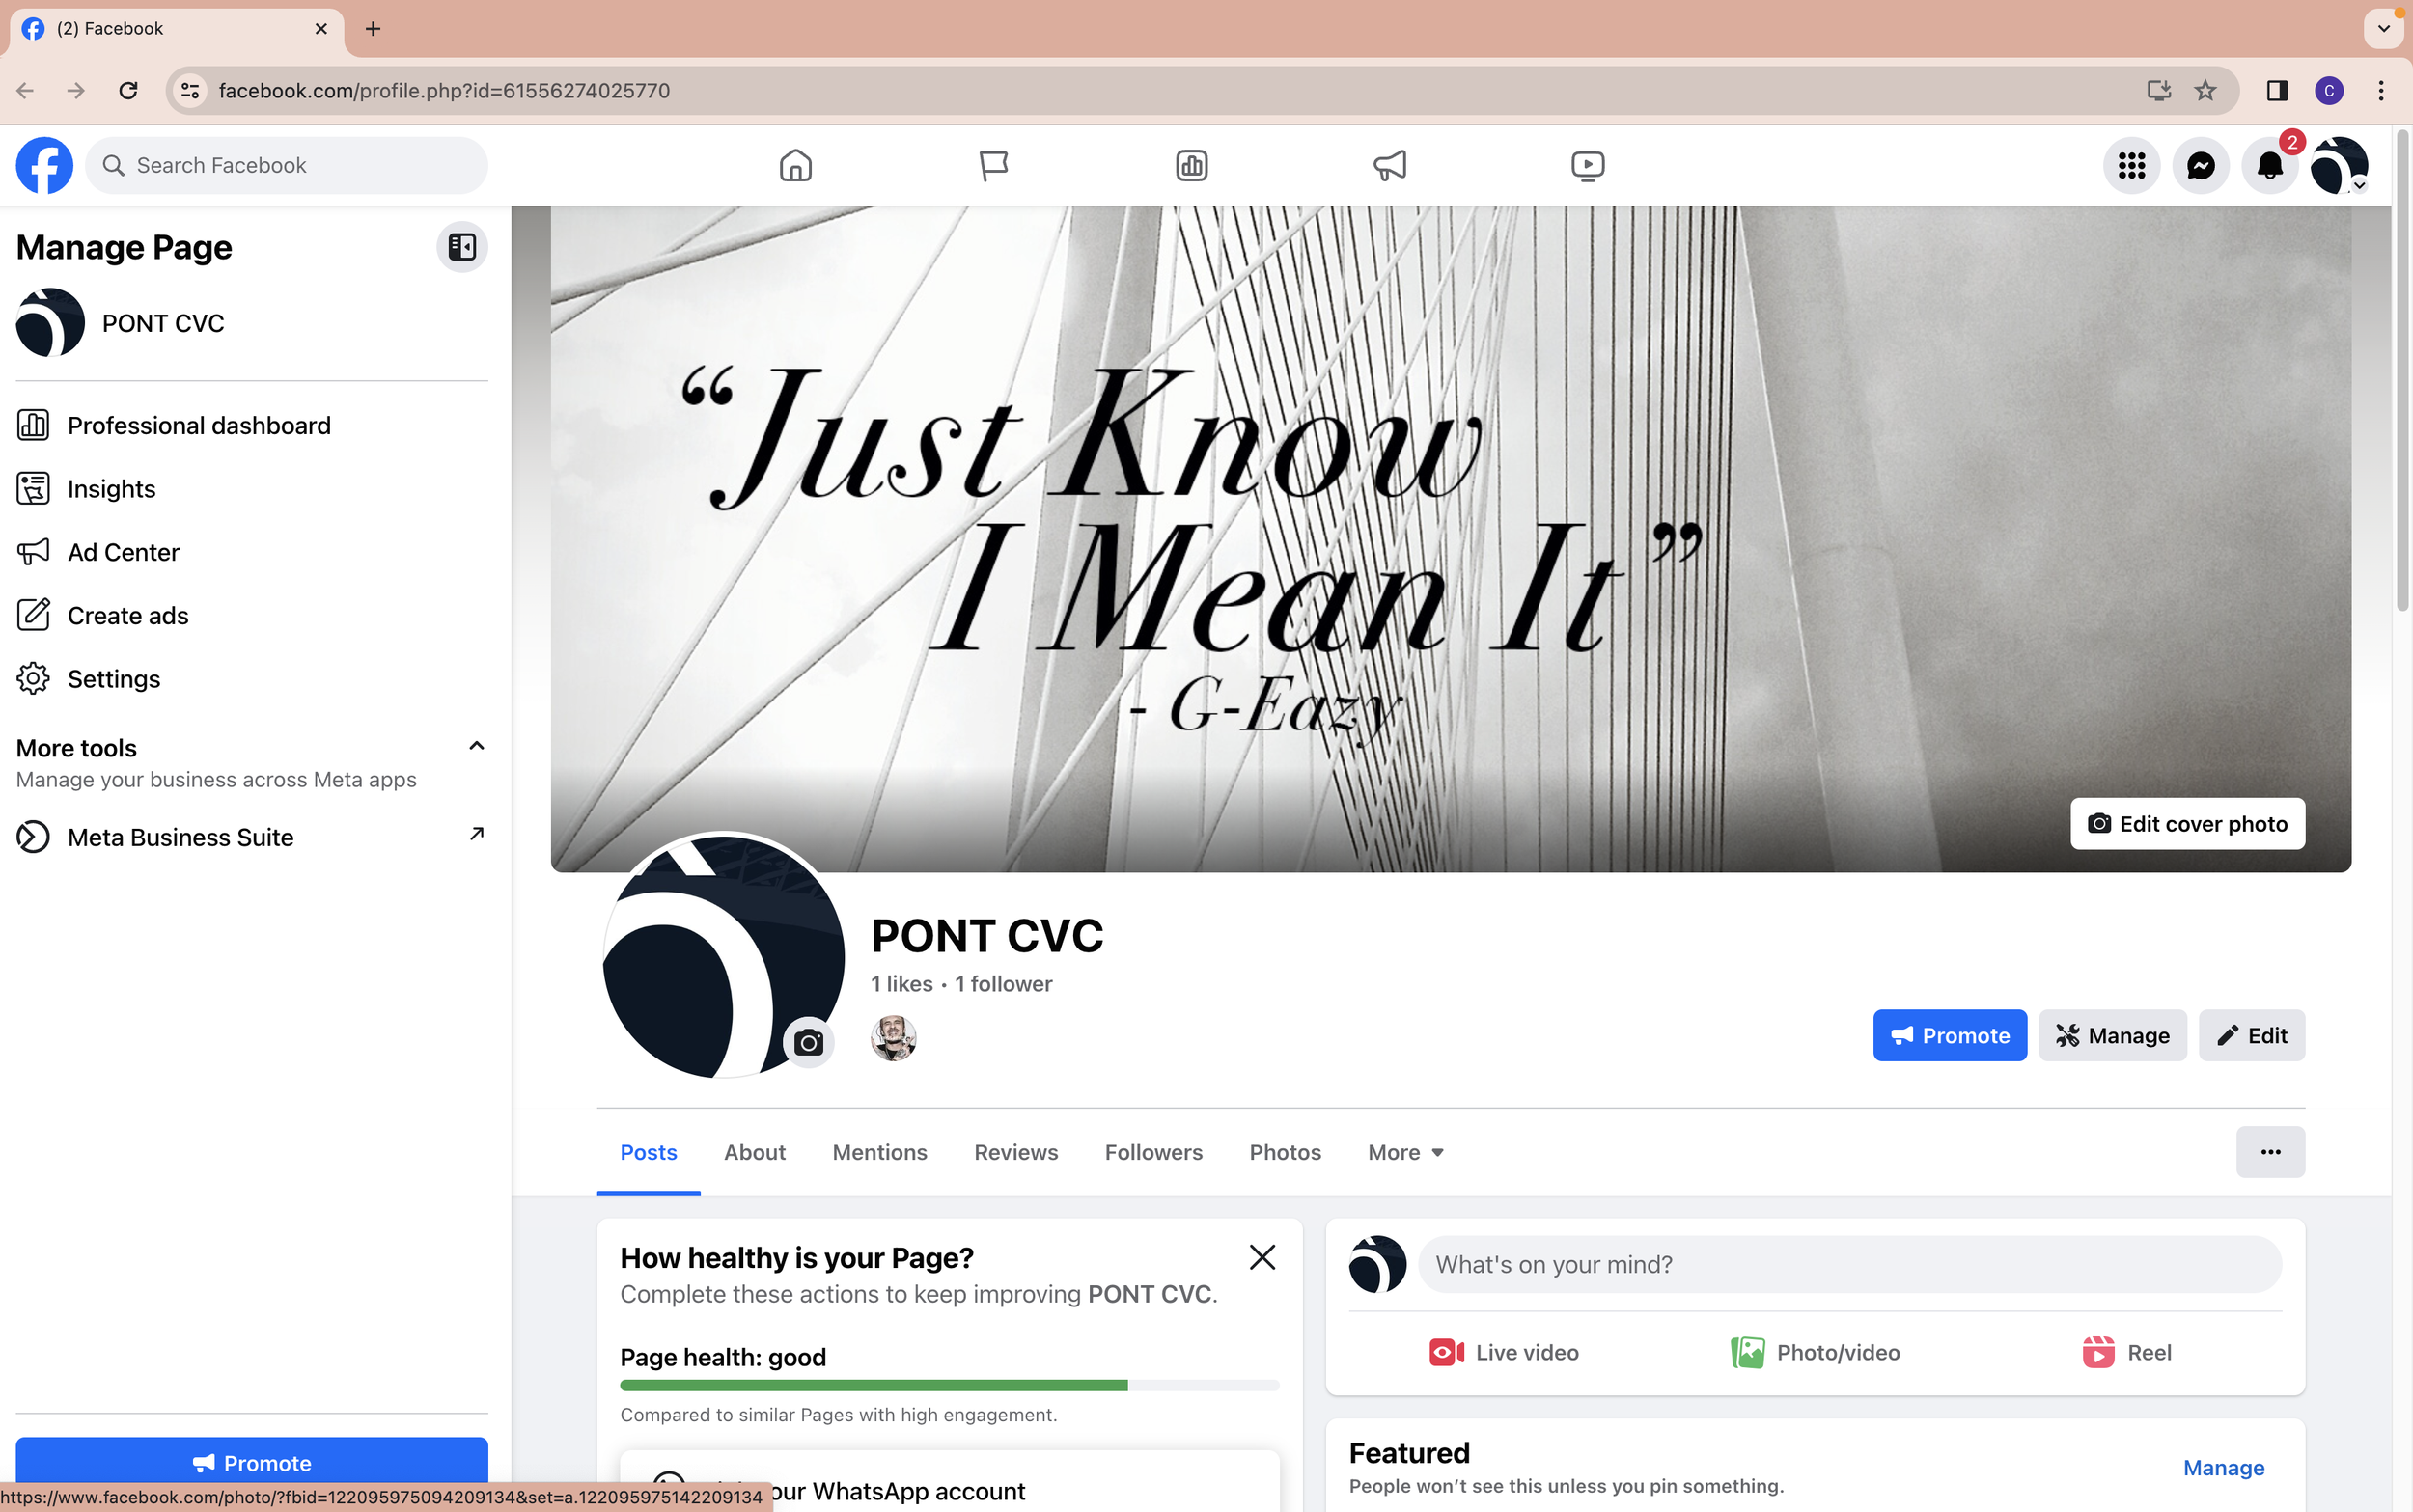The width and height of the screenshot is (2413, 1512).
Task: Click the Edit cover photo button
Action: point(2187,823)
